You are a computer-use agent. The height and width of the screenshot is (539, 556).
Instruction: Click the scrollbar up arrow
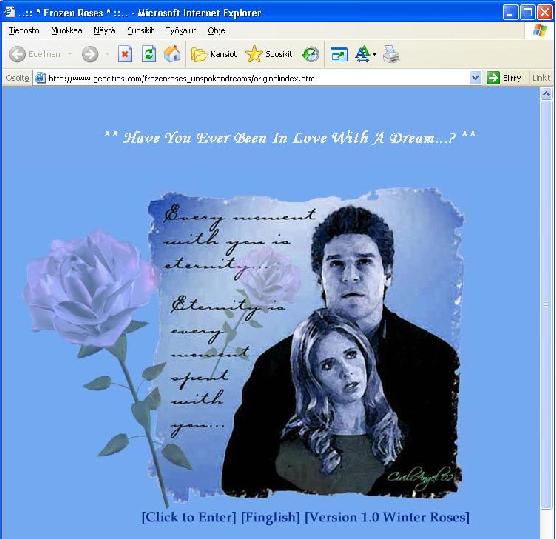pos(546,94)
